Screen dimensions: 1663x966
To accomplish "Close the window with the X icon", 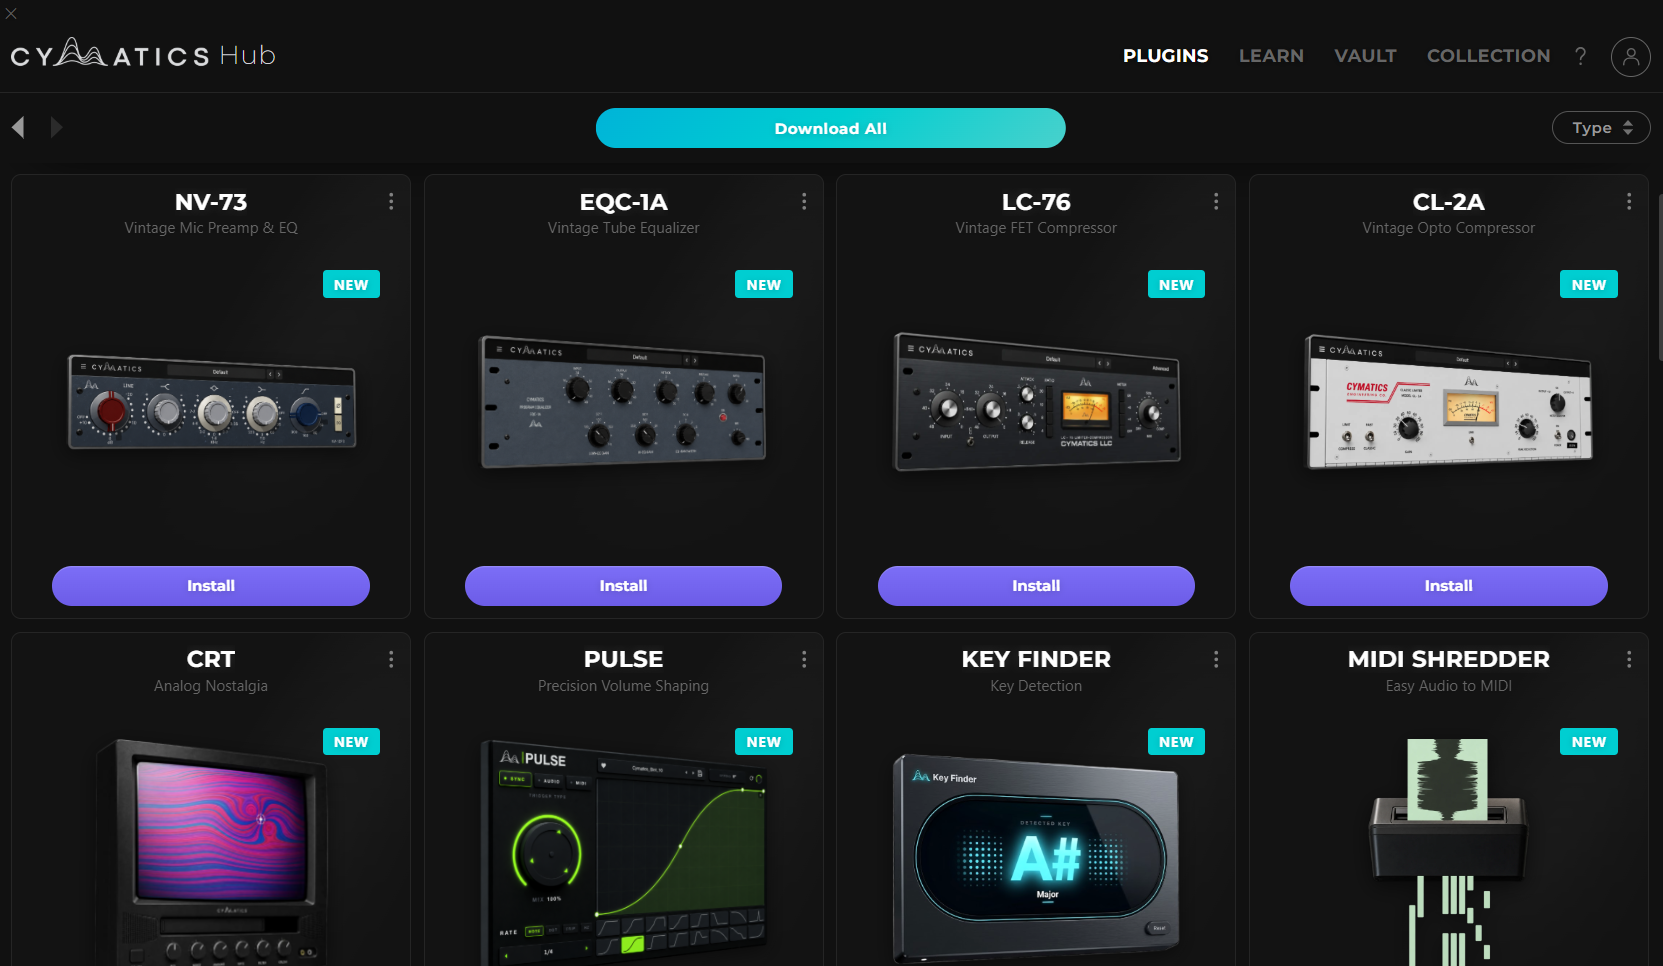I will coord(11,13).
